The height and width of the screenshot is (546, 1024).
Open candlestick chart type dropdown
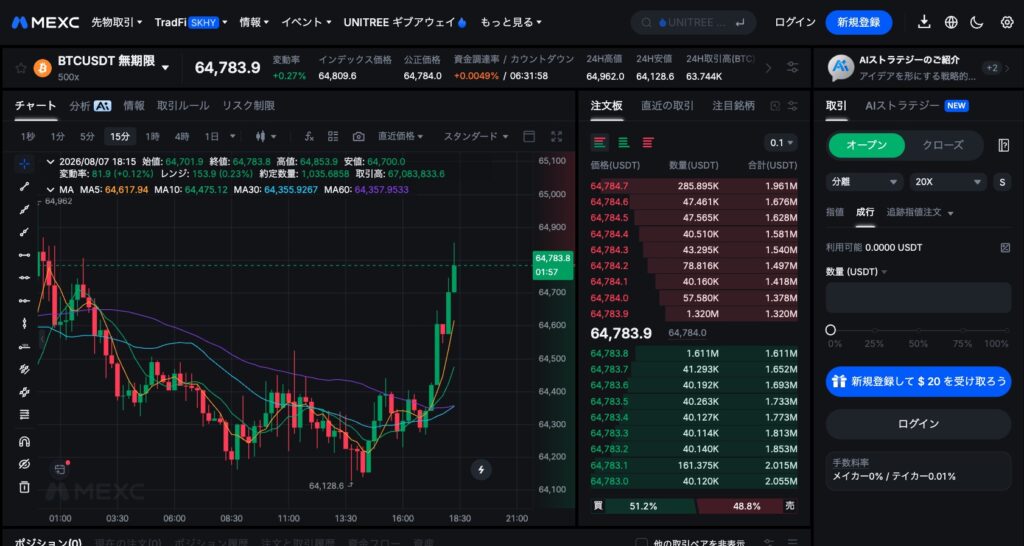pyautogui.click(x=266, y=136)
